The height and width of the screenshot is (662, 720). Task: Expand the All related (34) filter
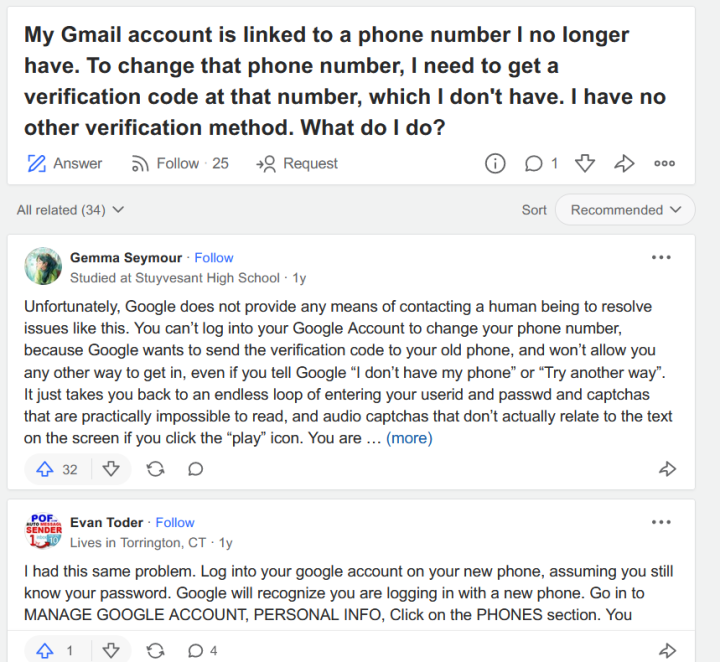[70, 210]
